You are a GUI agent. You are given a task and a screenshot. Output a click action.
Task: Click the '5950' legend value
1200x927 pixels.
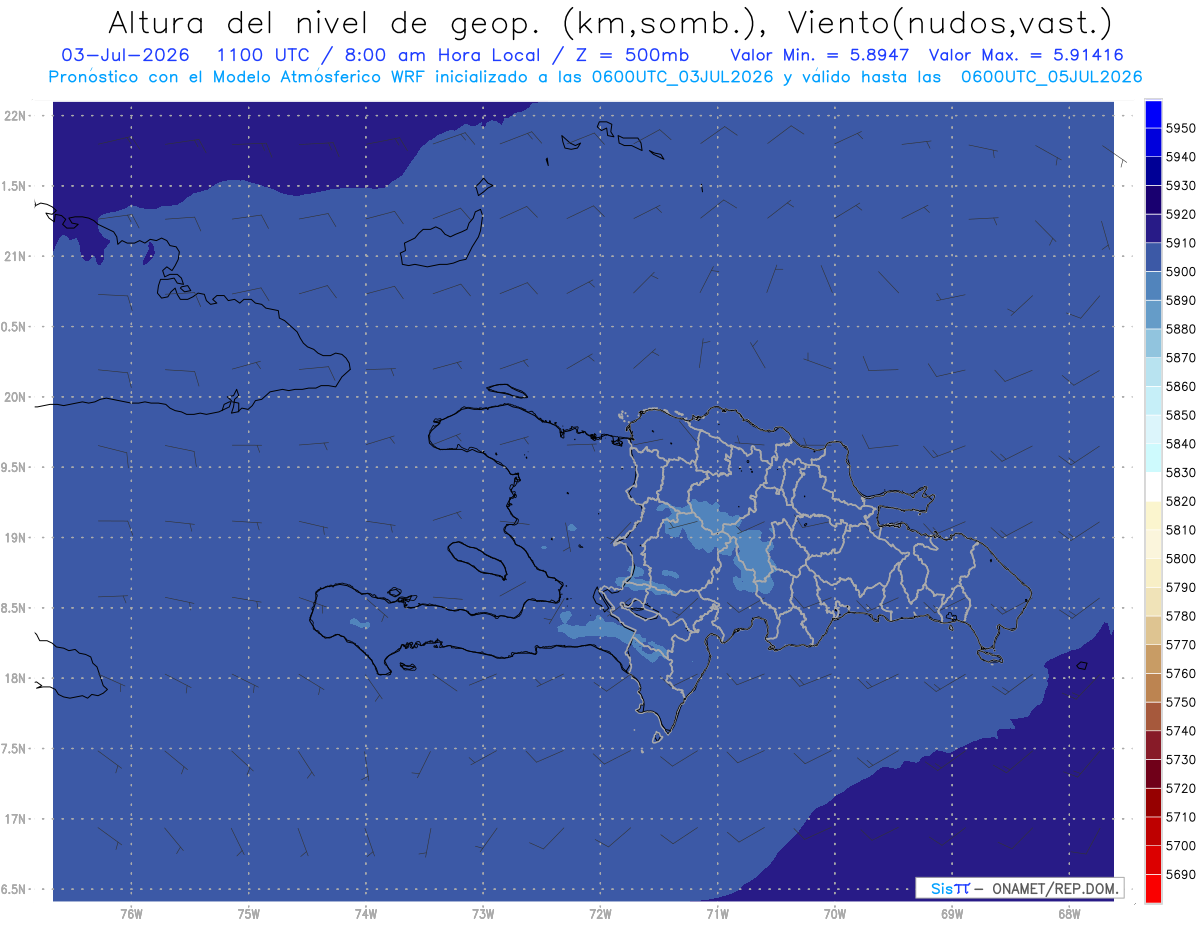click(x=1180, y=128)
